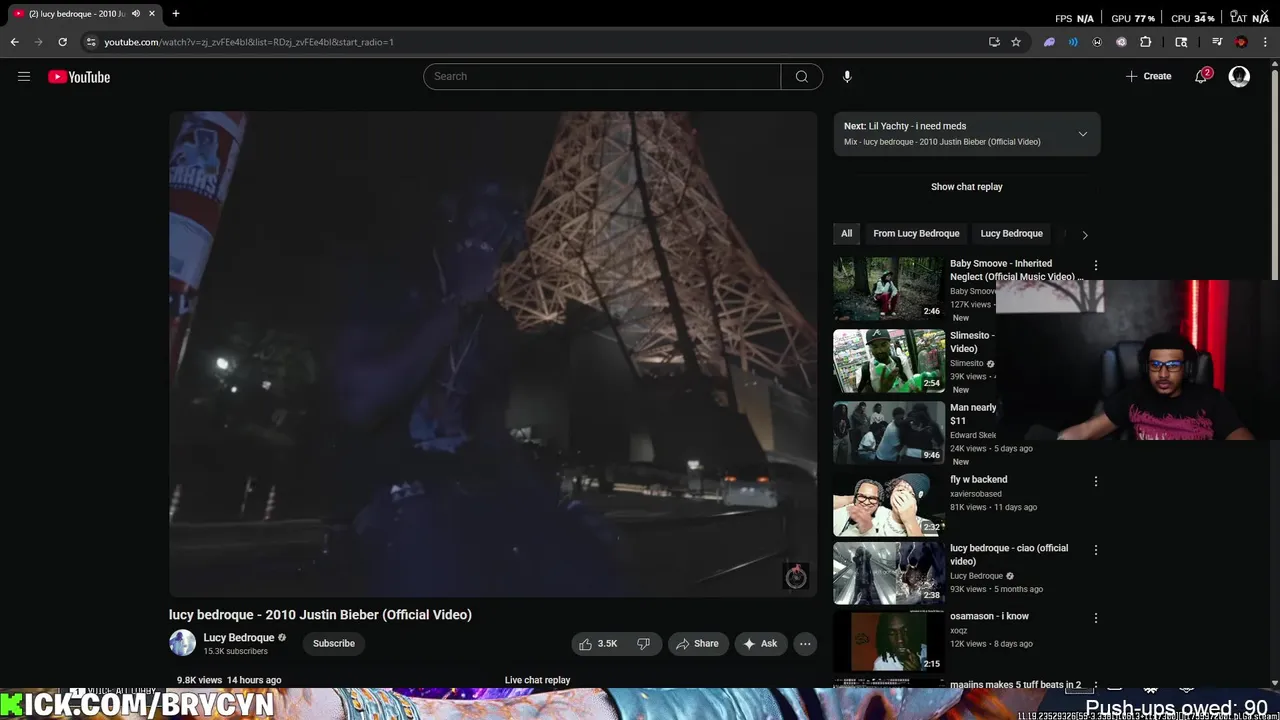Open the YouTube guide hamburger menu
This screenshot has height=720, width=1280.
tap(24, 77)
